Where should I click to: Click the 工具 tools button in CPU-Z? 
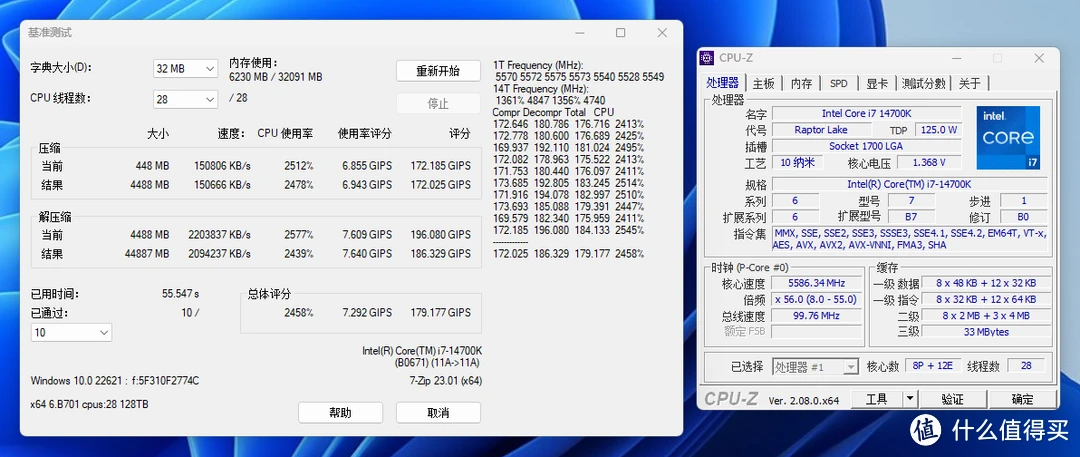(876, 399)
